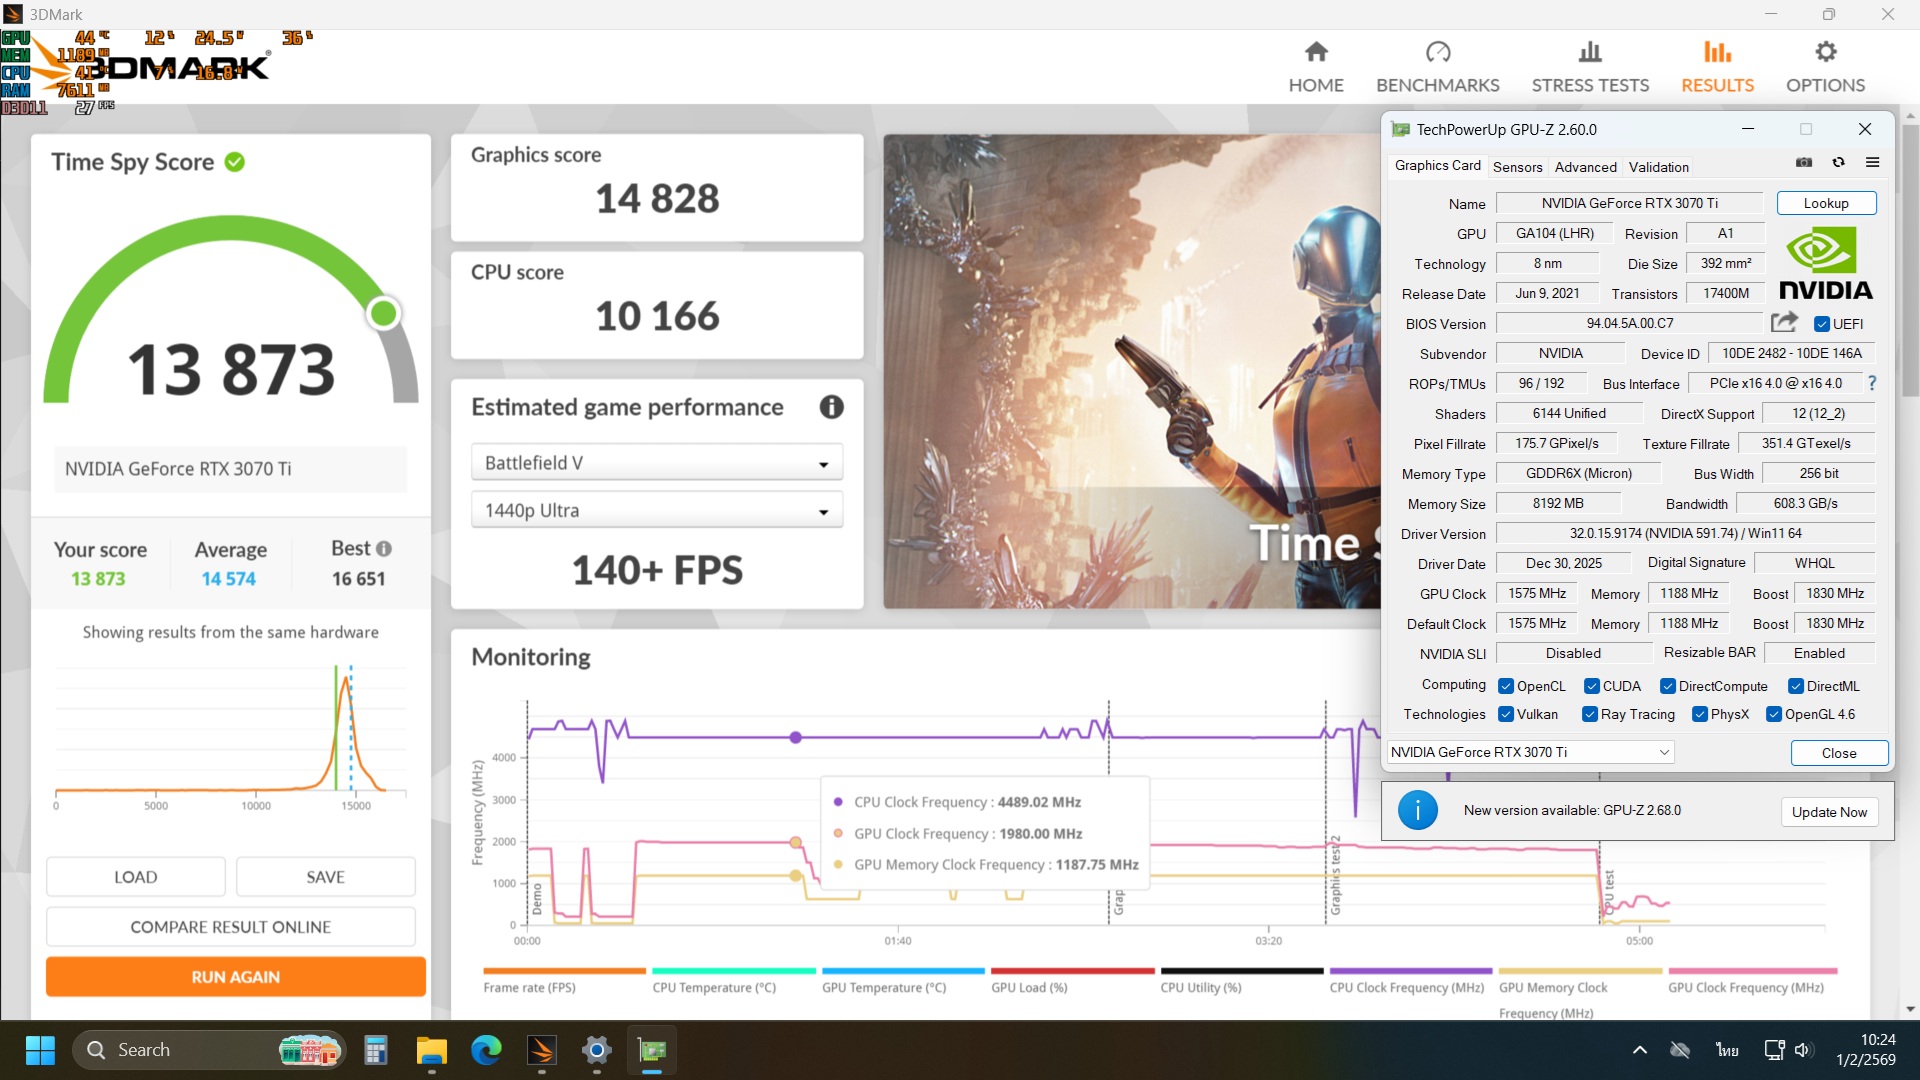The image size is (1920, 1080).
Task: Open the Stress Tests section icon
Action: [1590, 52]
